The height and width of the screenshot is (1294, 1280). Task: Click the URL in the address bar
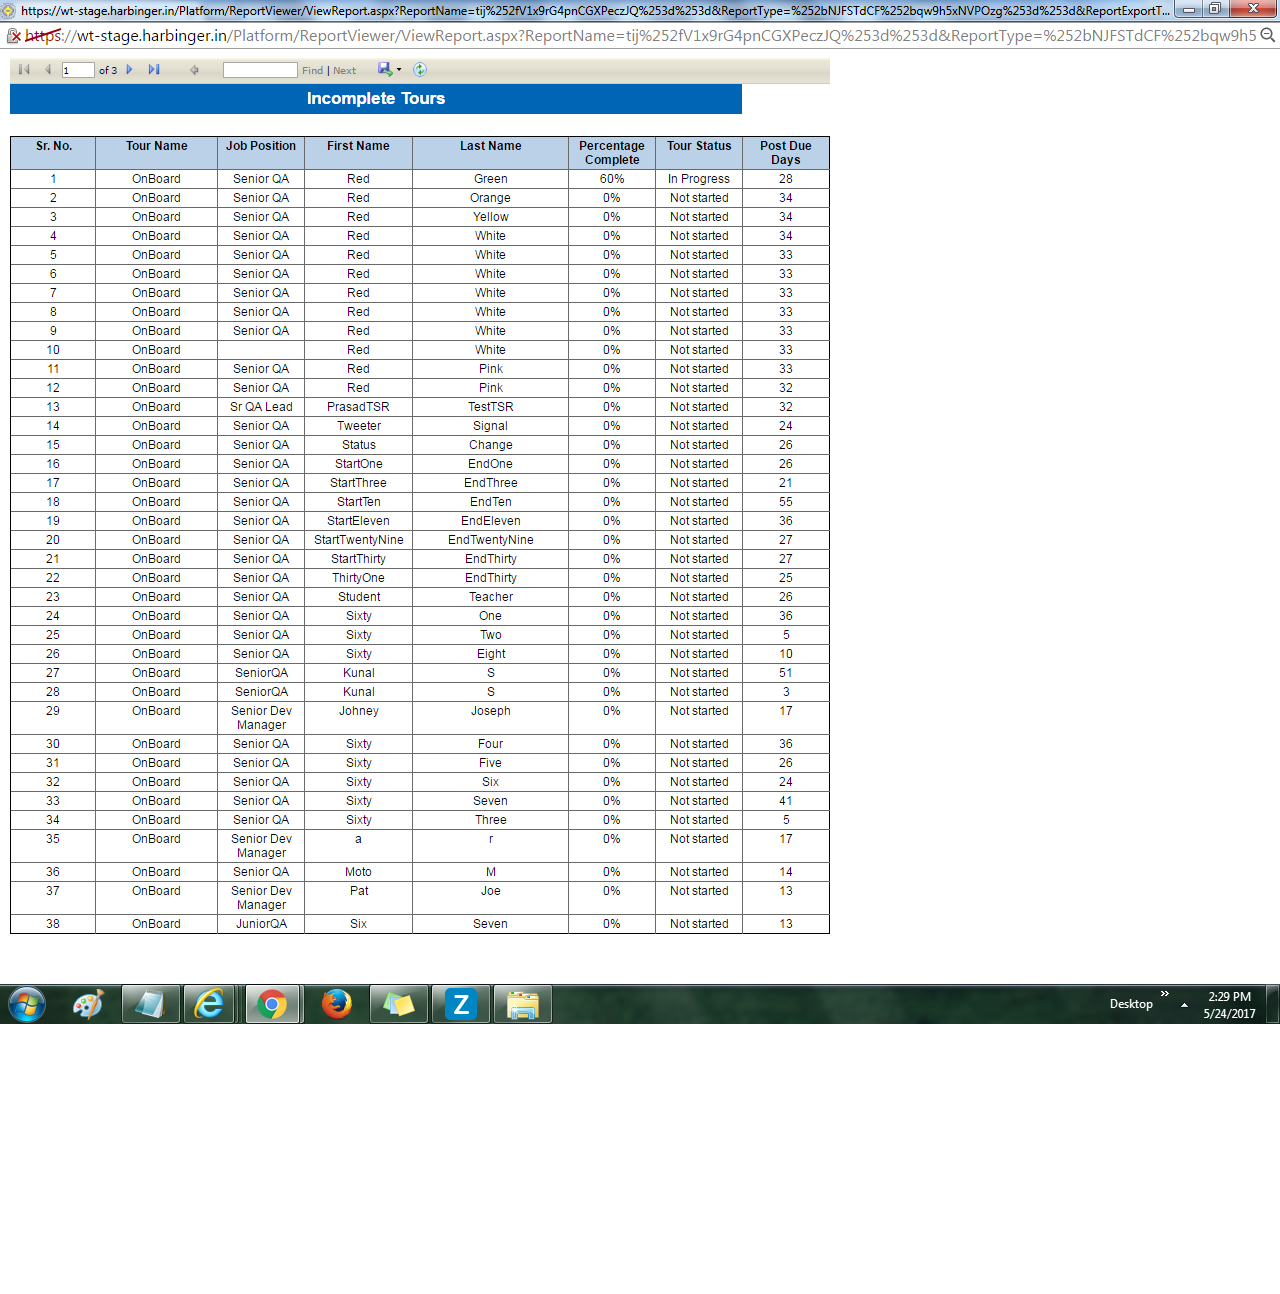pos(640,36)
